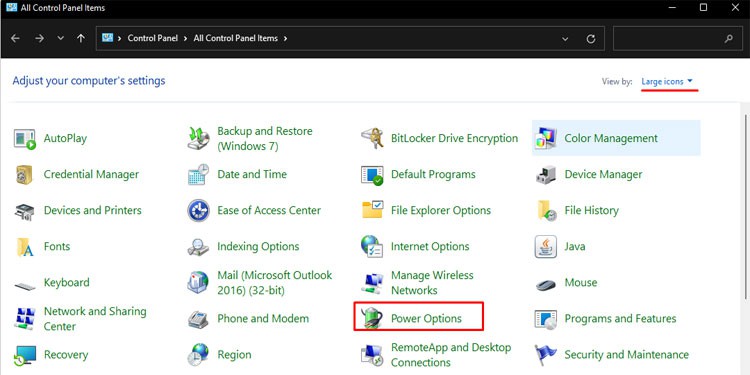Refresh the Control Panel view
This screenshot has width=750, height=375.
tap(591, 39)
